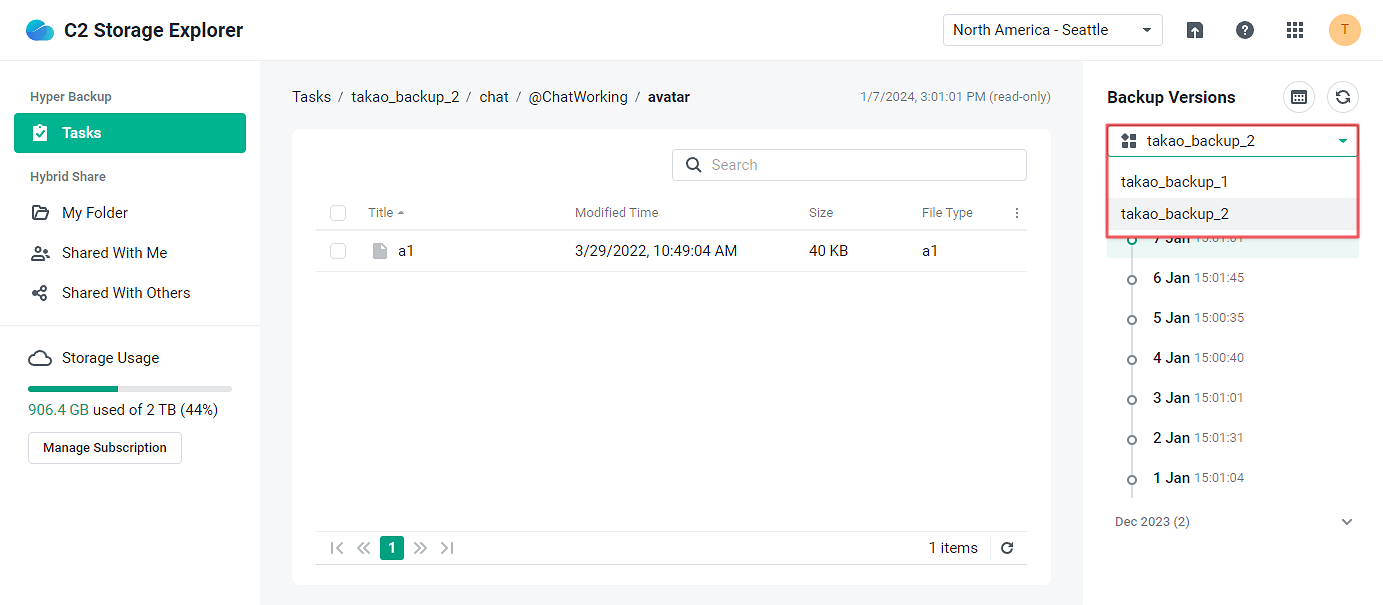Select the Shared With Others share icon
Screen dimensions: 1383x605
coord(40,292)
